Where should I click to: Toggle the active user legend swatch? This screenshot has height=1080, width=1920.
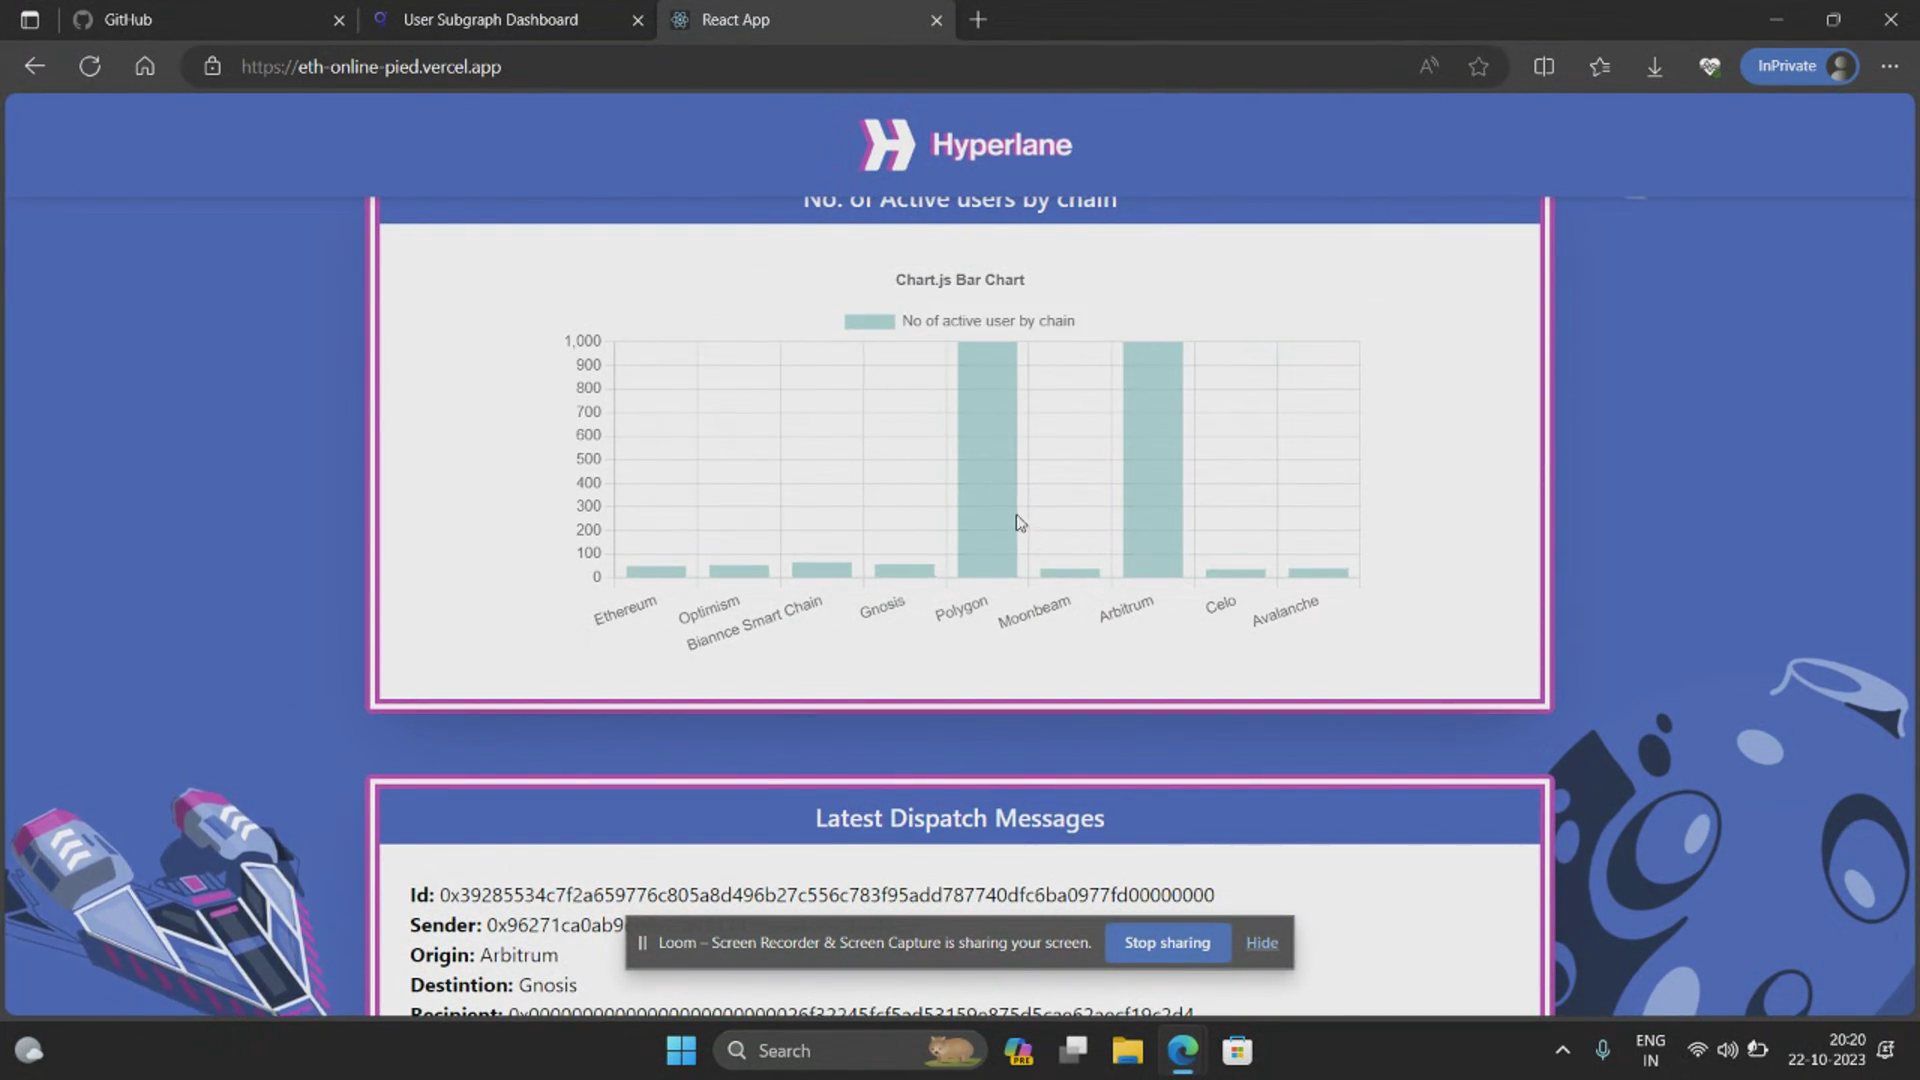tap(869, 321)
